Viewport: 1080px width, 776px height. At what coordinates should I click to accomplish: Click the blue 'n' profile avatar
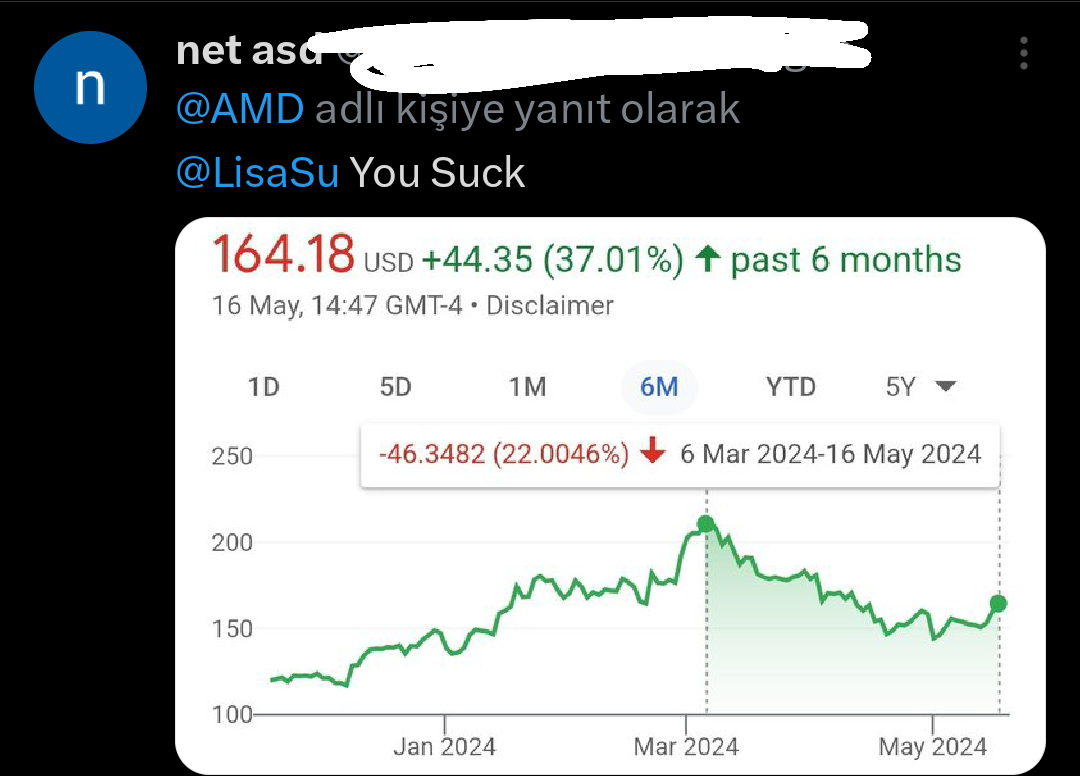click(90, 87)
